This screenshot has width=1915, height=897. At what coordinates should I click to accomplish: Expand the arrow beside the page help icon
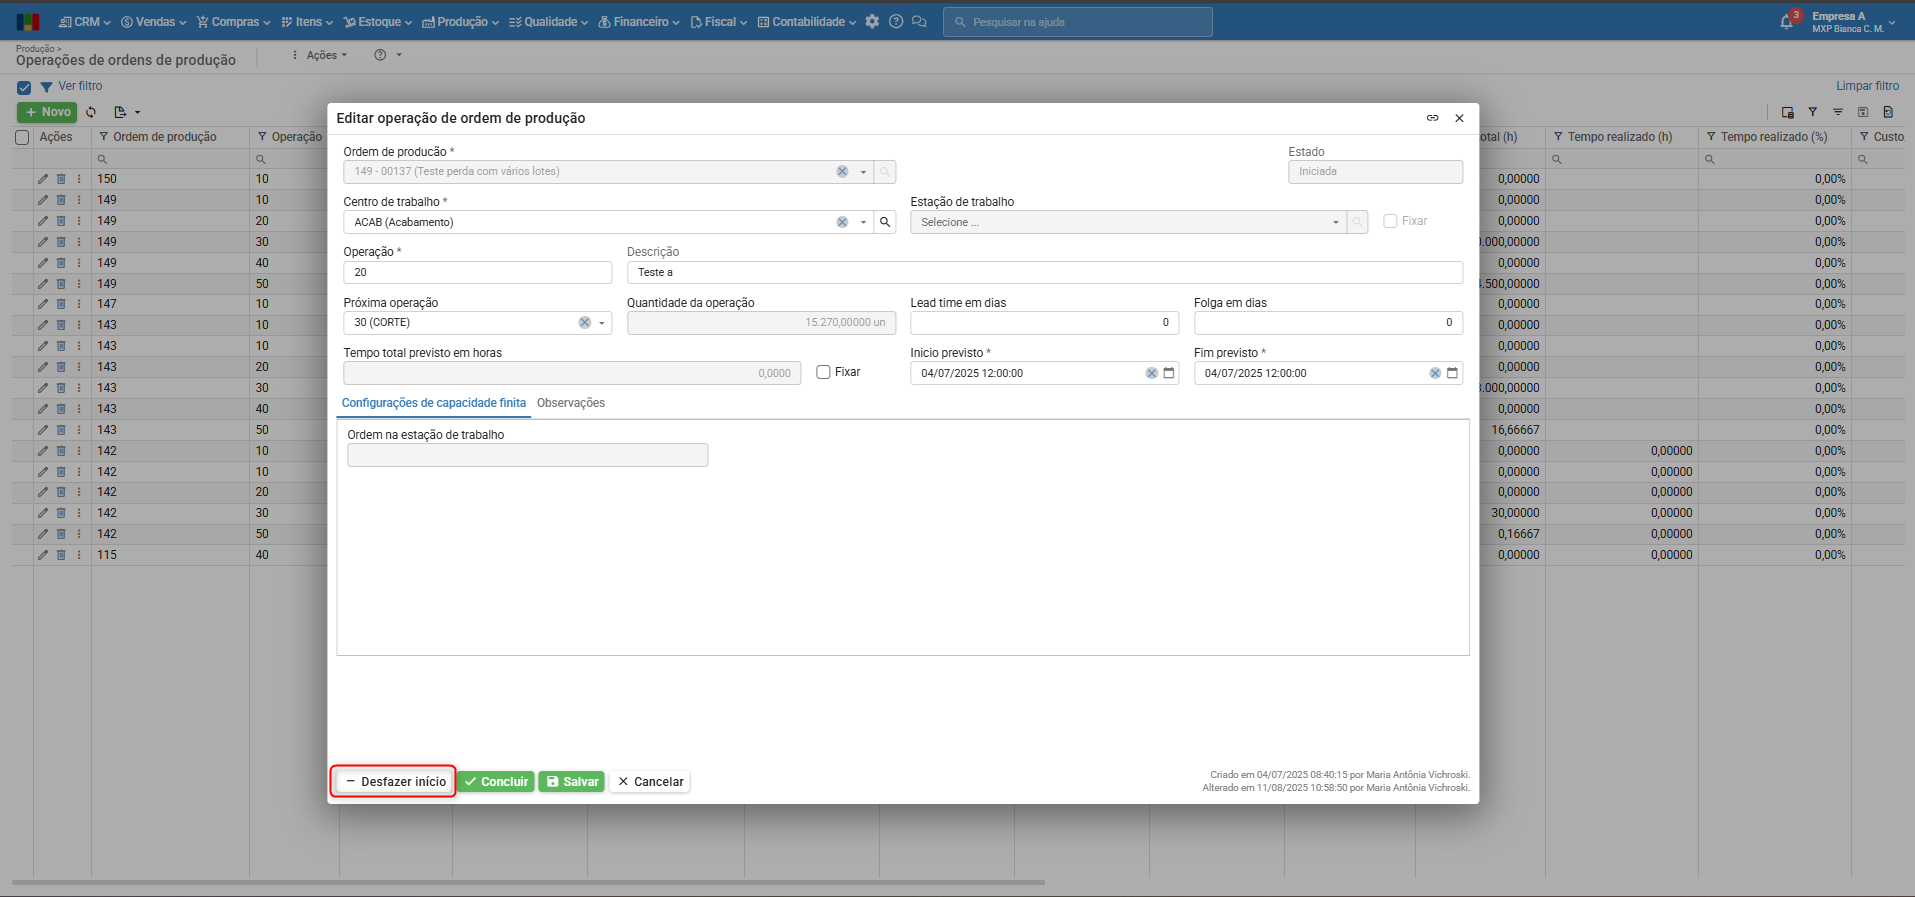point(399,55)
